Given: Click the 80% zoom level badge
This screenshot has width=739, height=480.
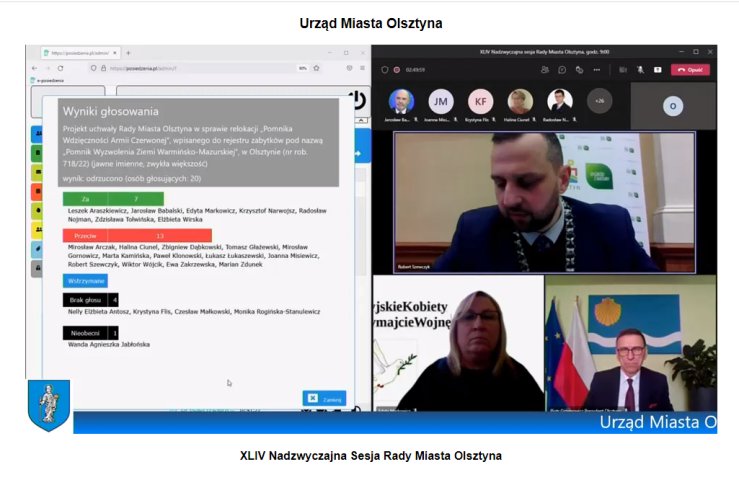Looking at the screenshot, I should 303,68.
